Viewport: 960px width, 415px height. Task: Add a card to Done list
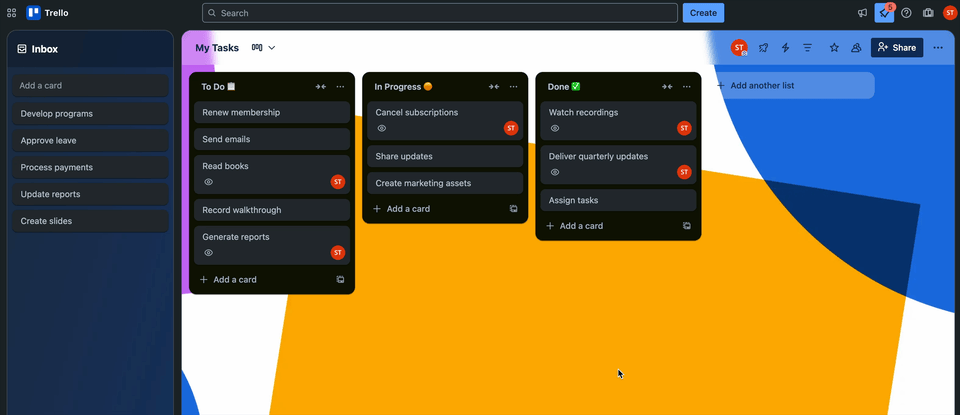(x=609, y=226)
